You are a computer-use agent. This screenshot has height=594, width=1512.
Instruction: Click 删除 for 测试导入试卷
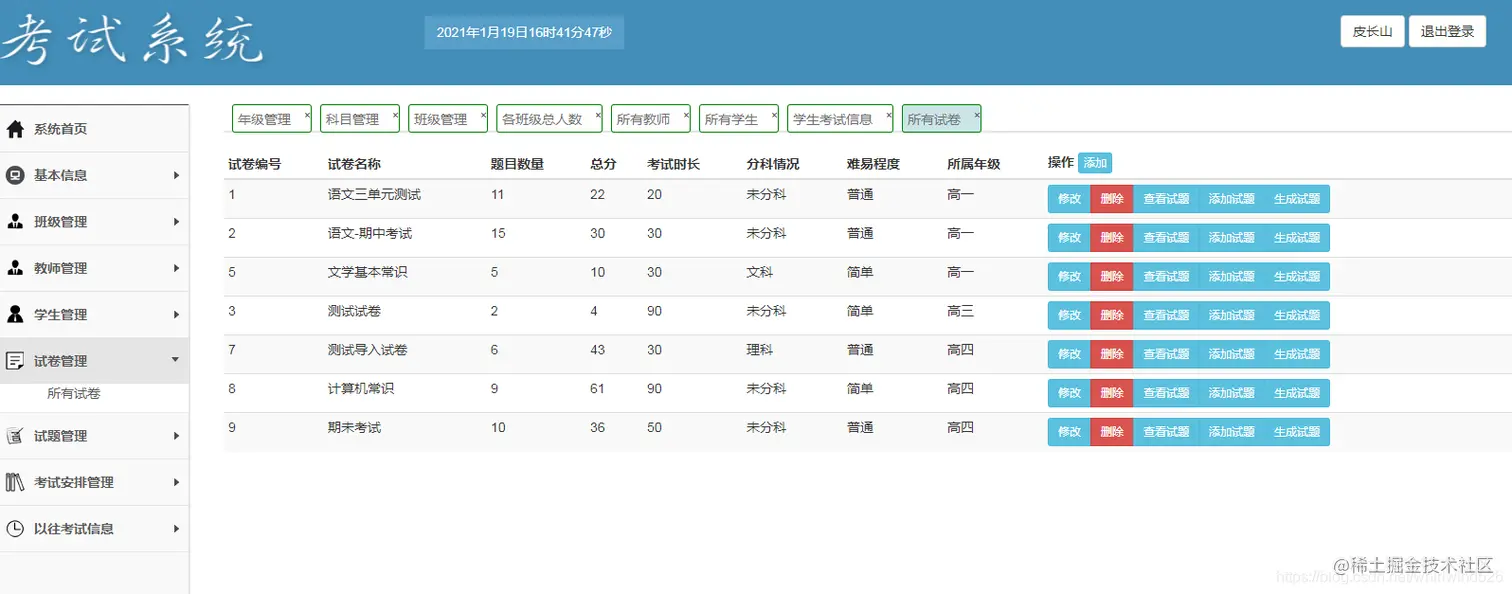point(1112,354)
